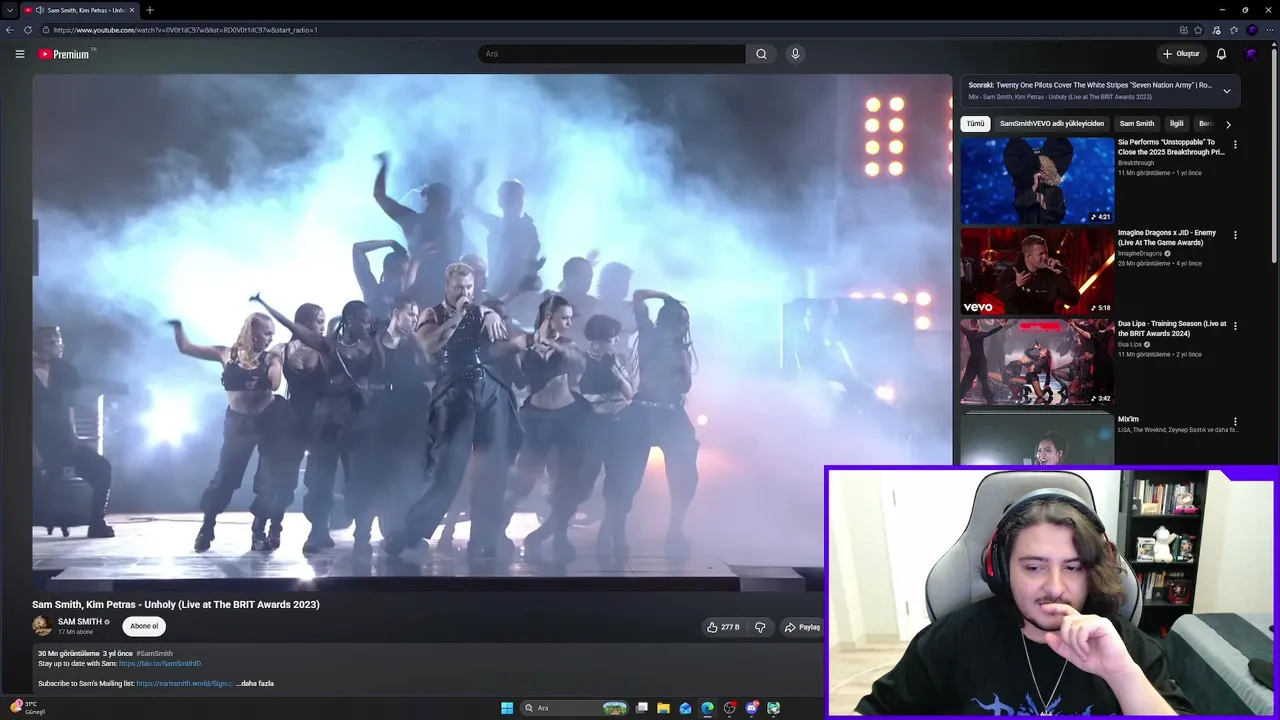Image resolution: width=1280 pixels, height=720 pixels.
Task: Dislike the video with thumbs down
Action: [x=760, y=627]
